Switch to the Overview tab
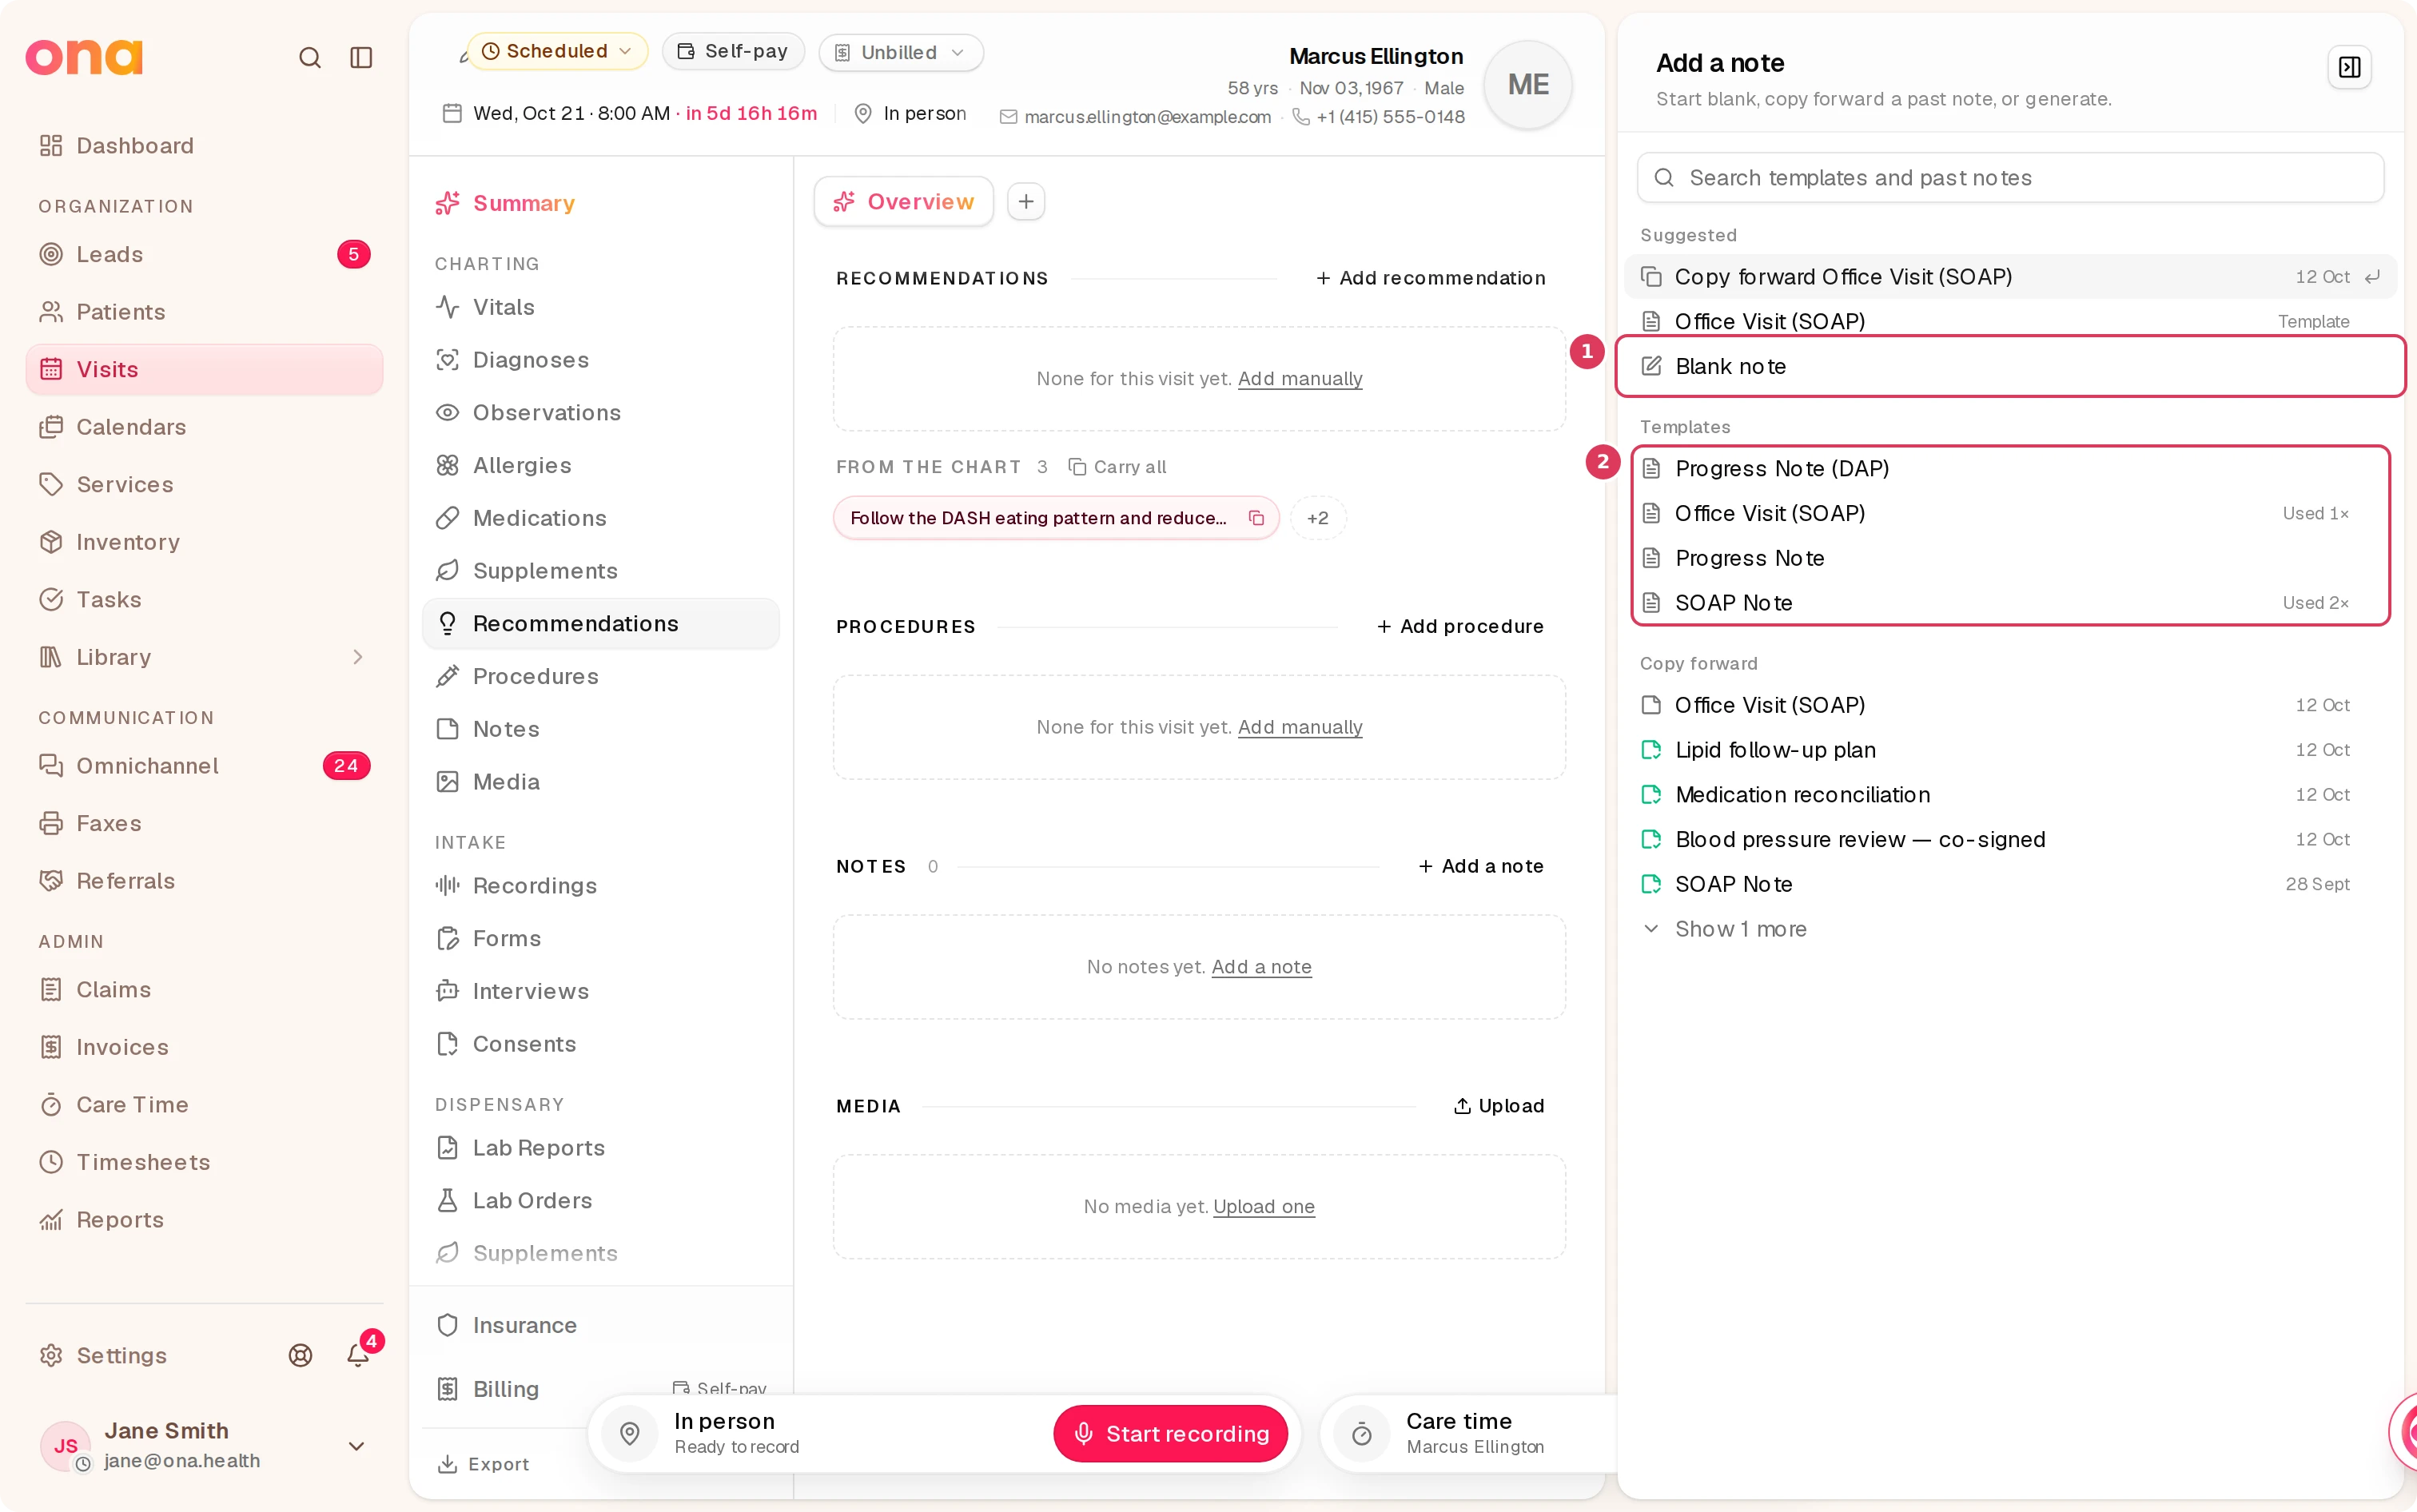 903,201
